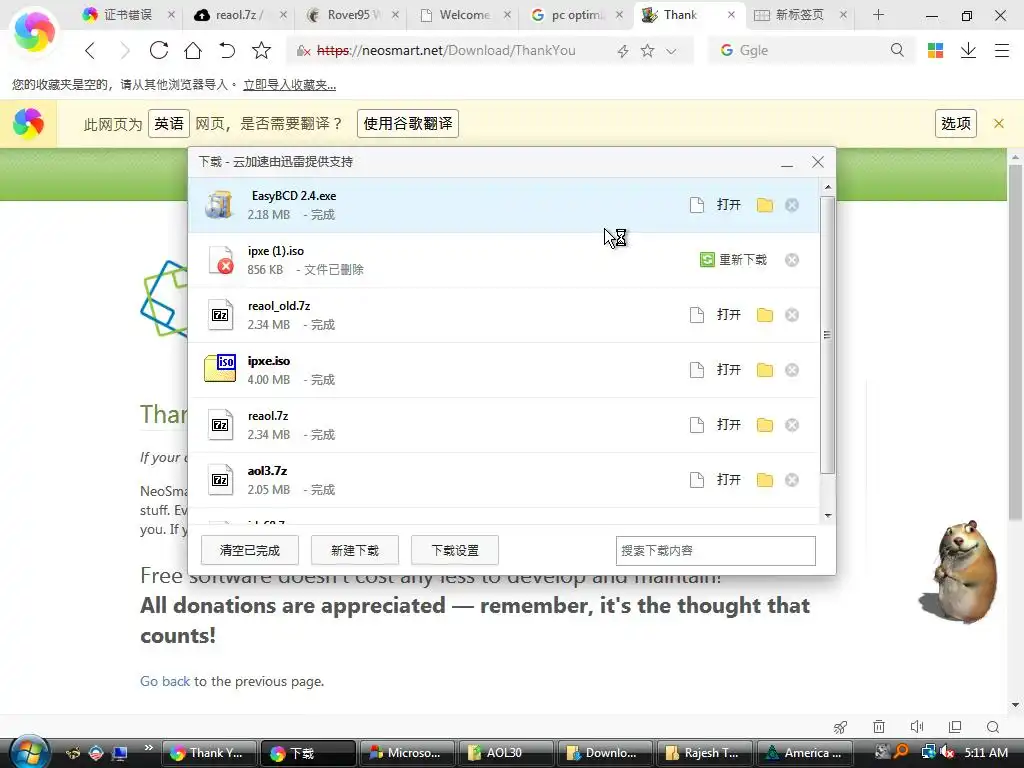Viewport: 1024px width, 768px height.
Task: Click 打开 for aol3.7z
Action: click(x=729, y=479)
